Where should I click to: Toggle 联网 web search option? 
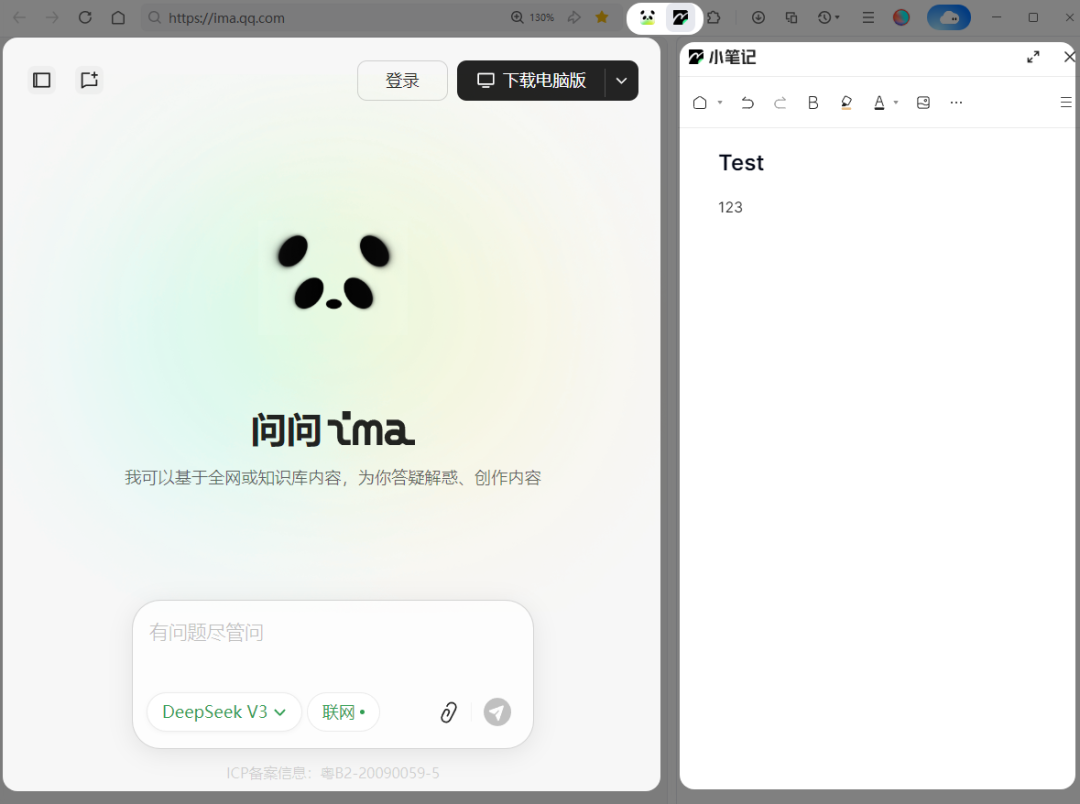[343, 712]
